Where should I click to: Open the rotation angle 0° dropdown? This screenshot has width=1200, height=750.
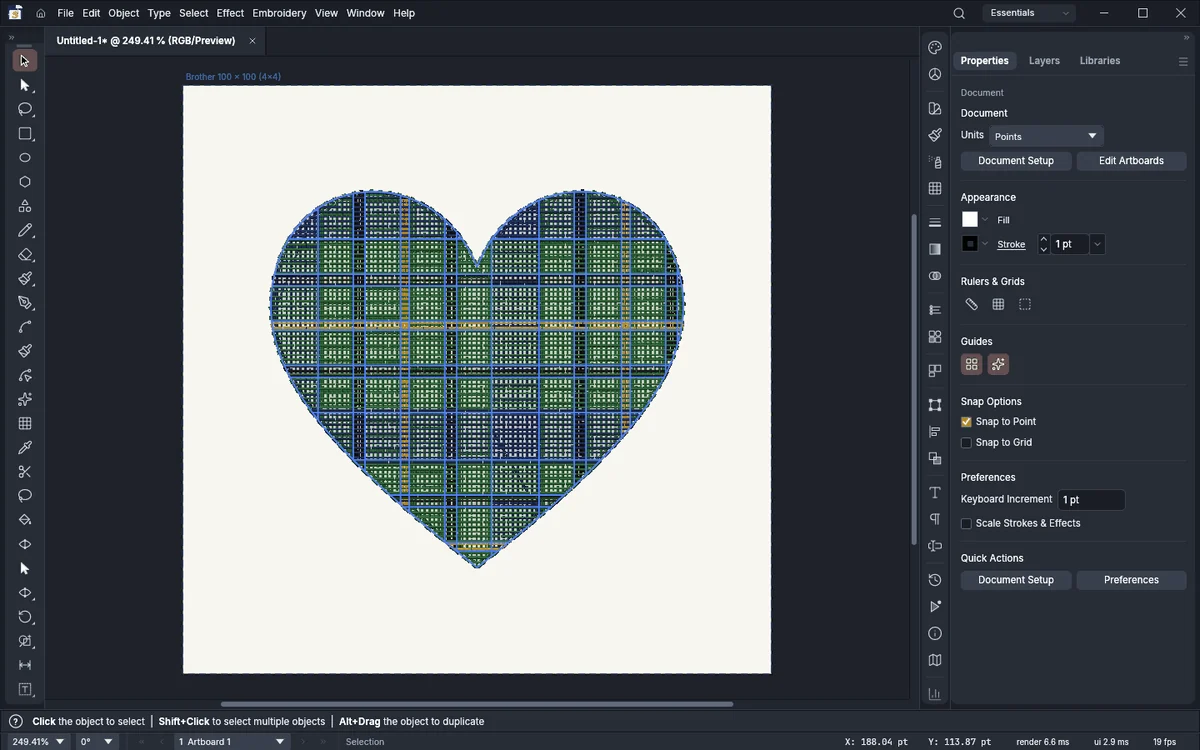tap(97, 742)
